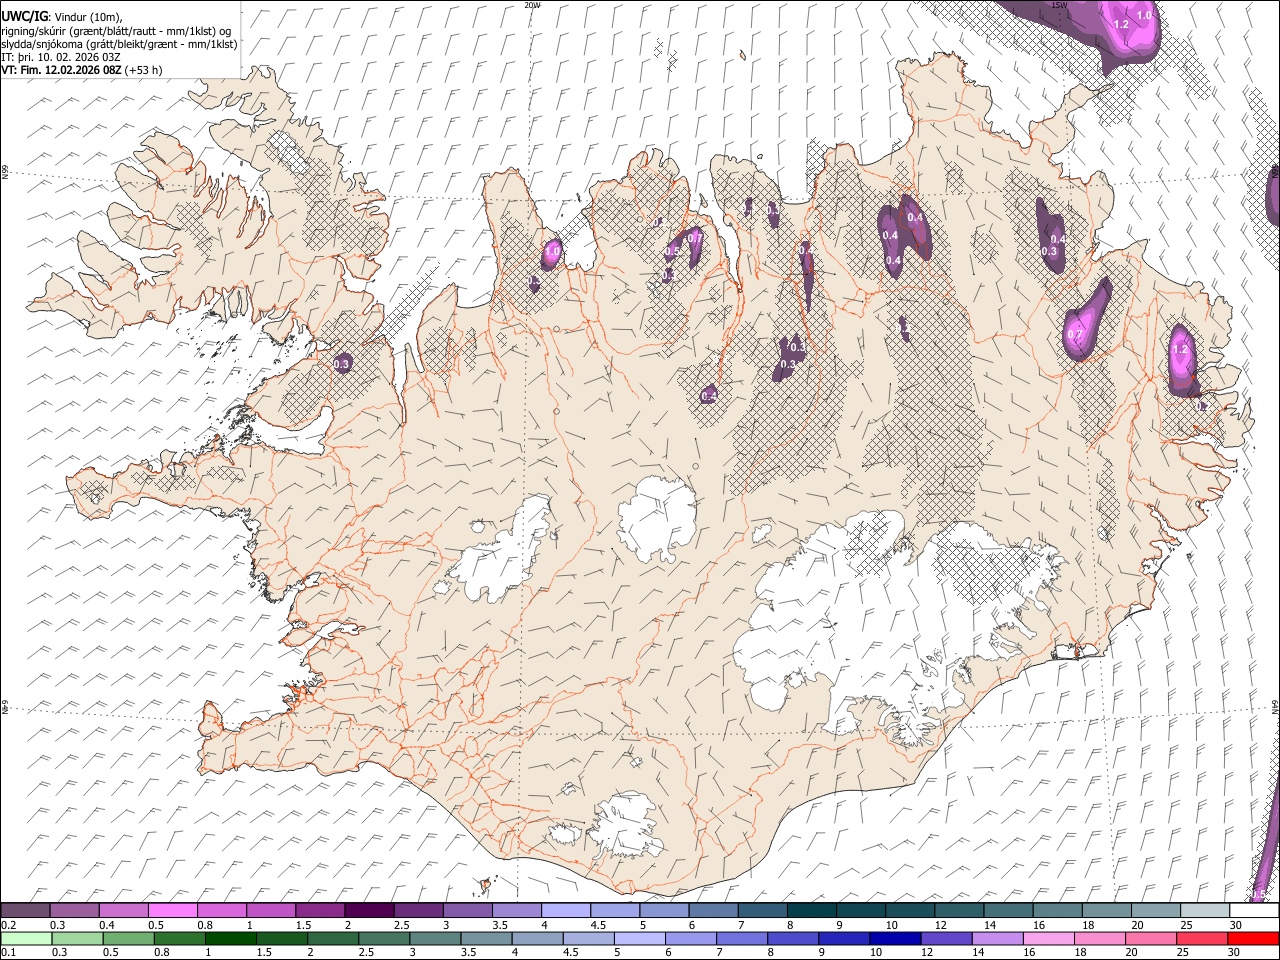Click the lower legend swatch between 16 and 18

coord(1048,938)
